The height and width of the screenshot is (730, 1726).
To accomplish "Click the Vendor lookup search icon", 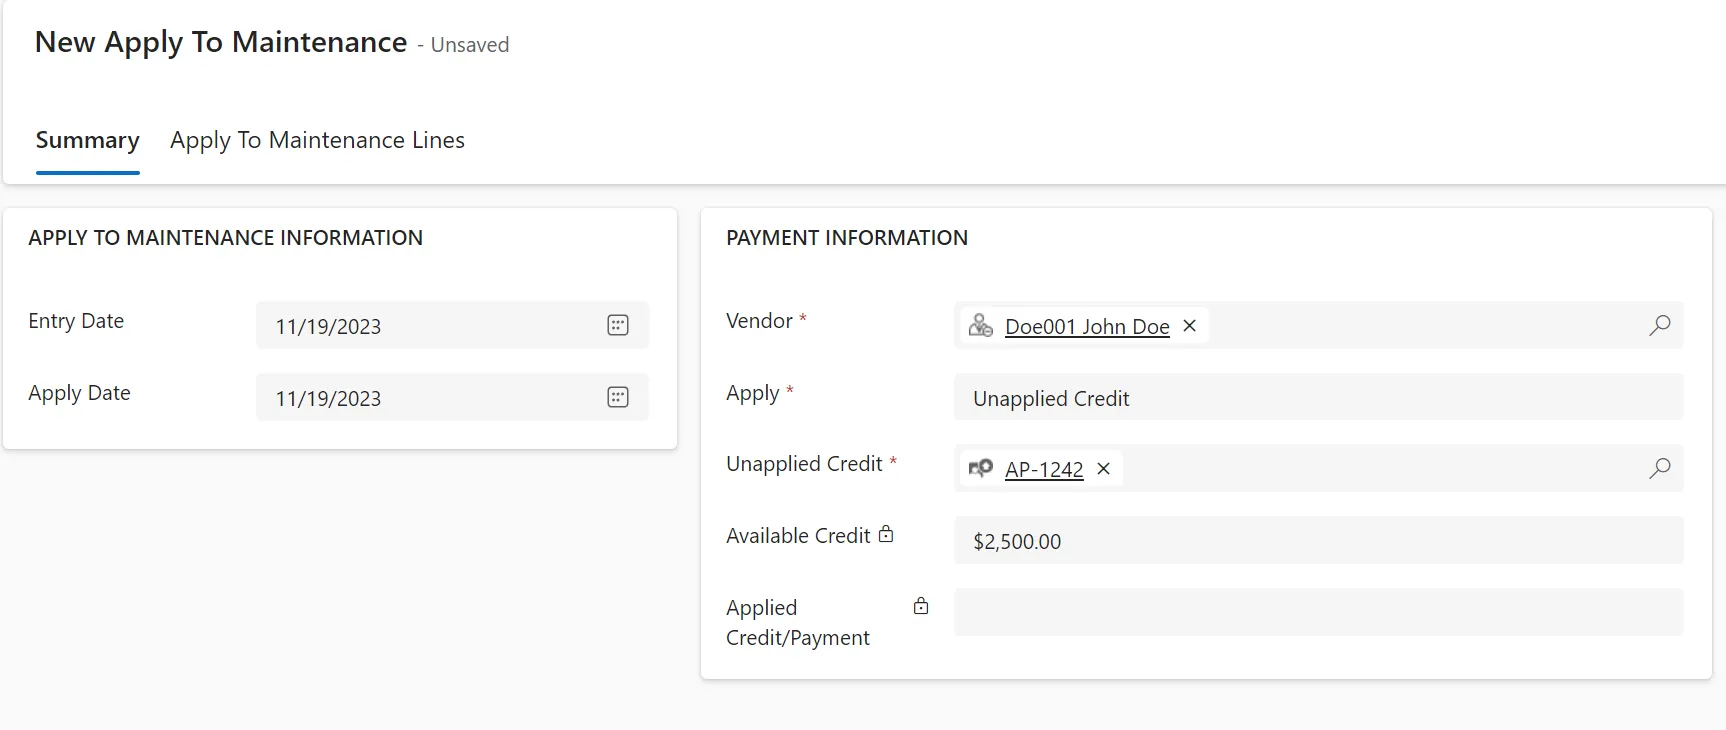I will [x=1659, y=325].
